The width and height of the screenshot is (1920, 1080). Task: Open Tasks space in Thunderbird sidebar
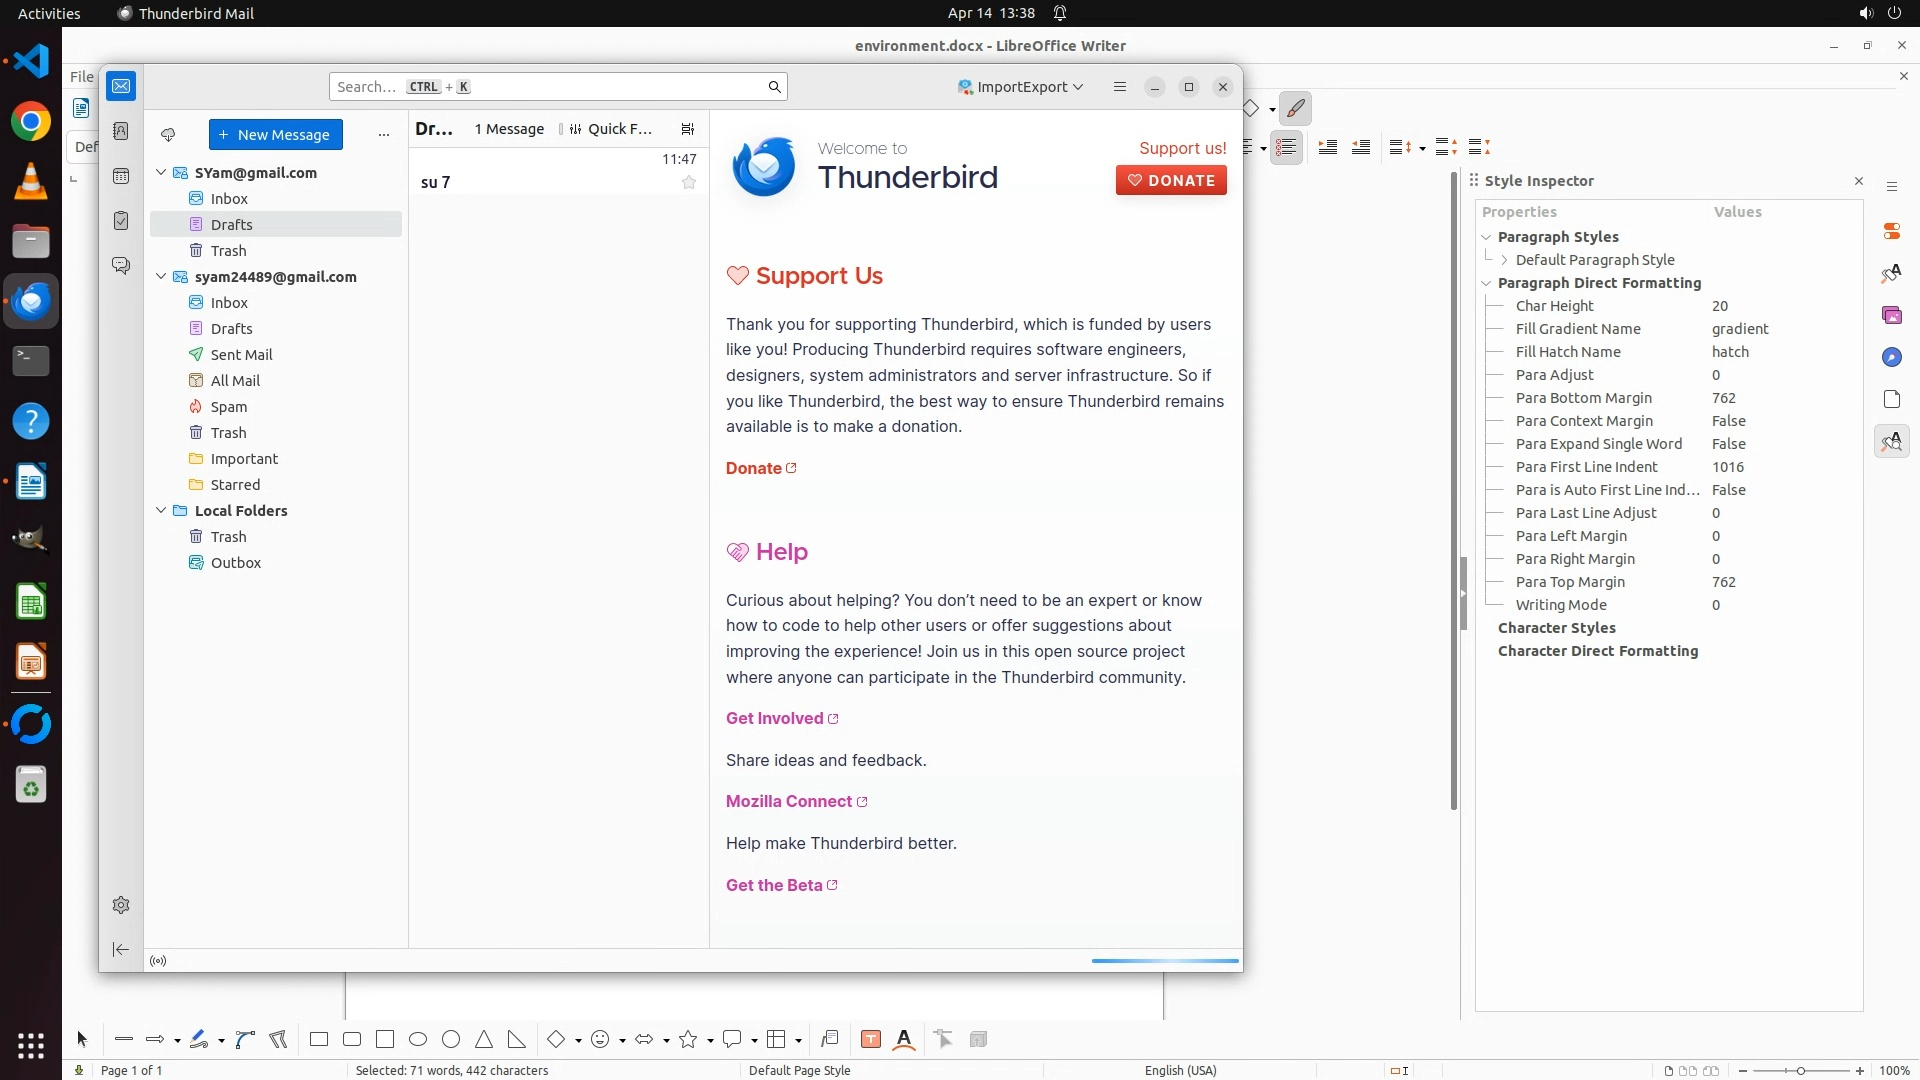click(x=121, y=221)
